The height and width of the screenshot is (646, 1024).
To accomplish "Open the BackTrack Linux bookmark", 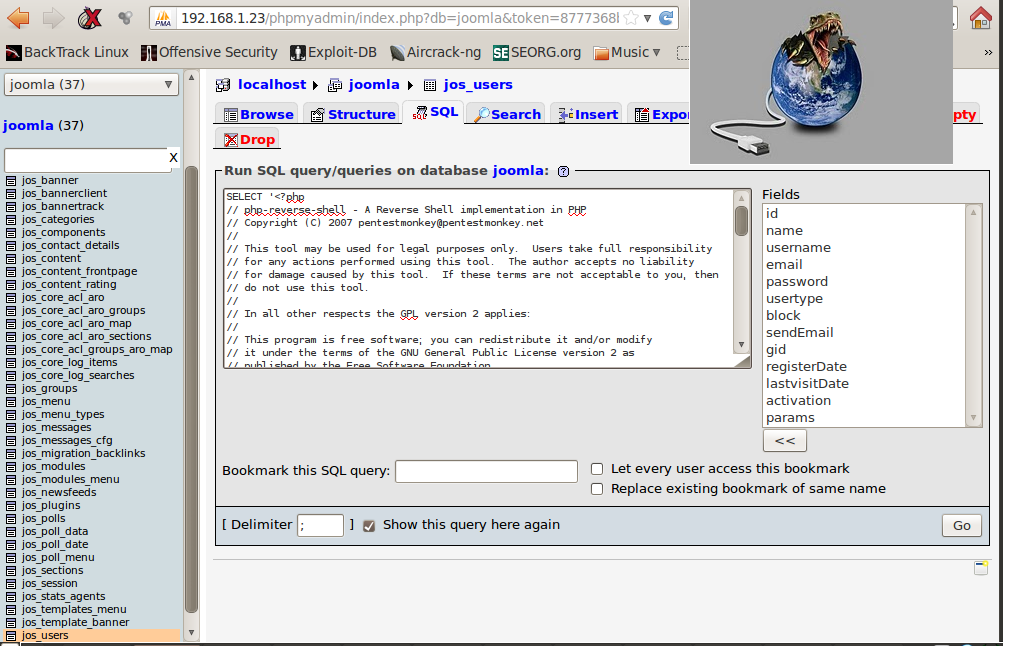I will 67,52.
